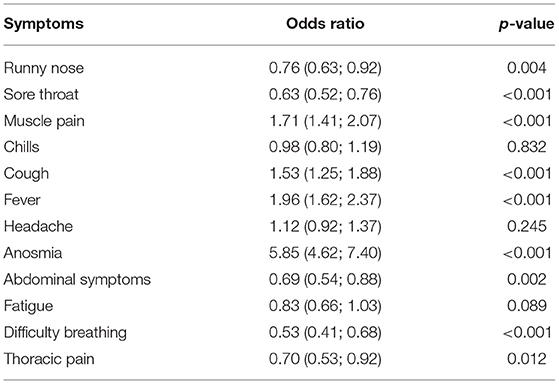Select the Cough row label

click(x=26, y=174)
